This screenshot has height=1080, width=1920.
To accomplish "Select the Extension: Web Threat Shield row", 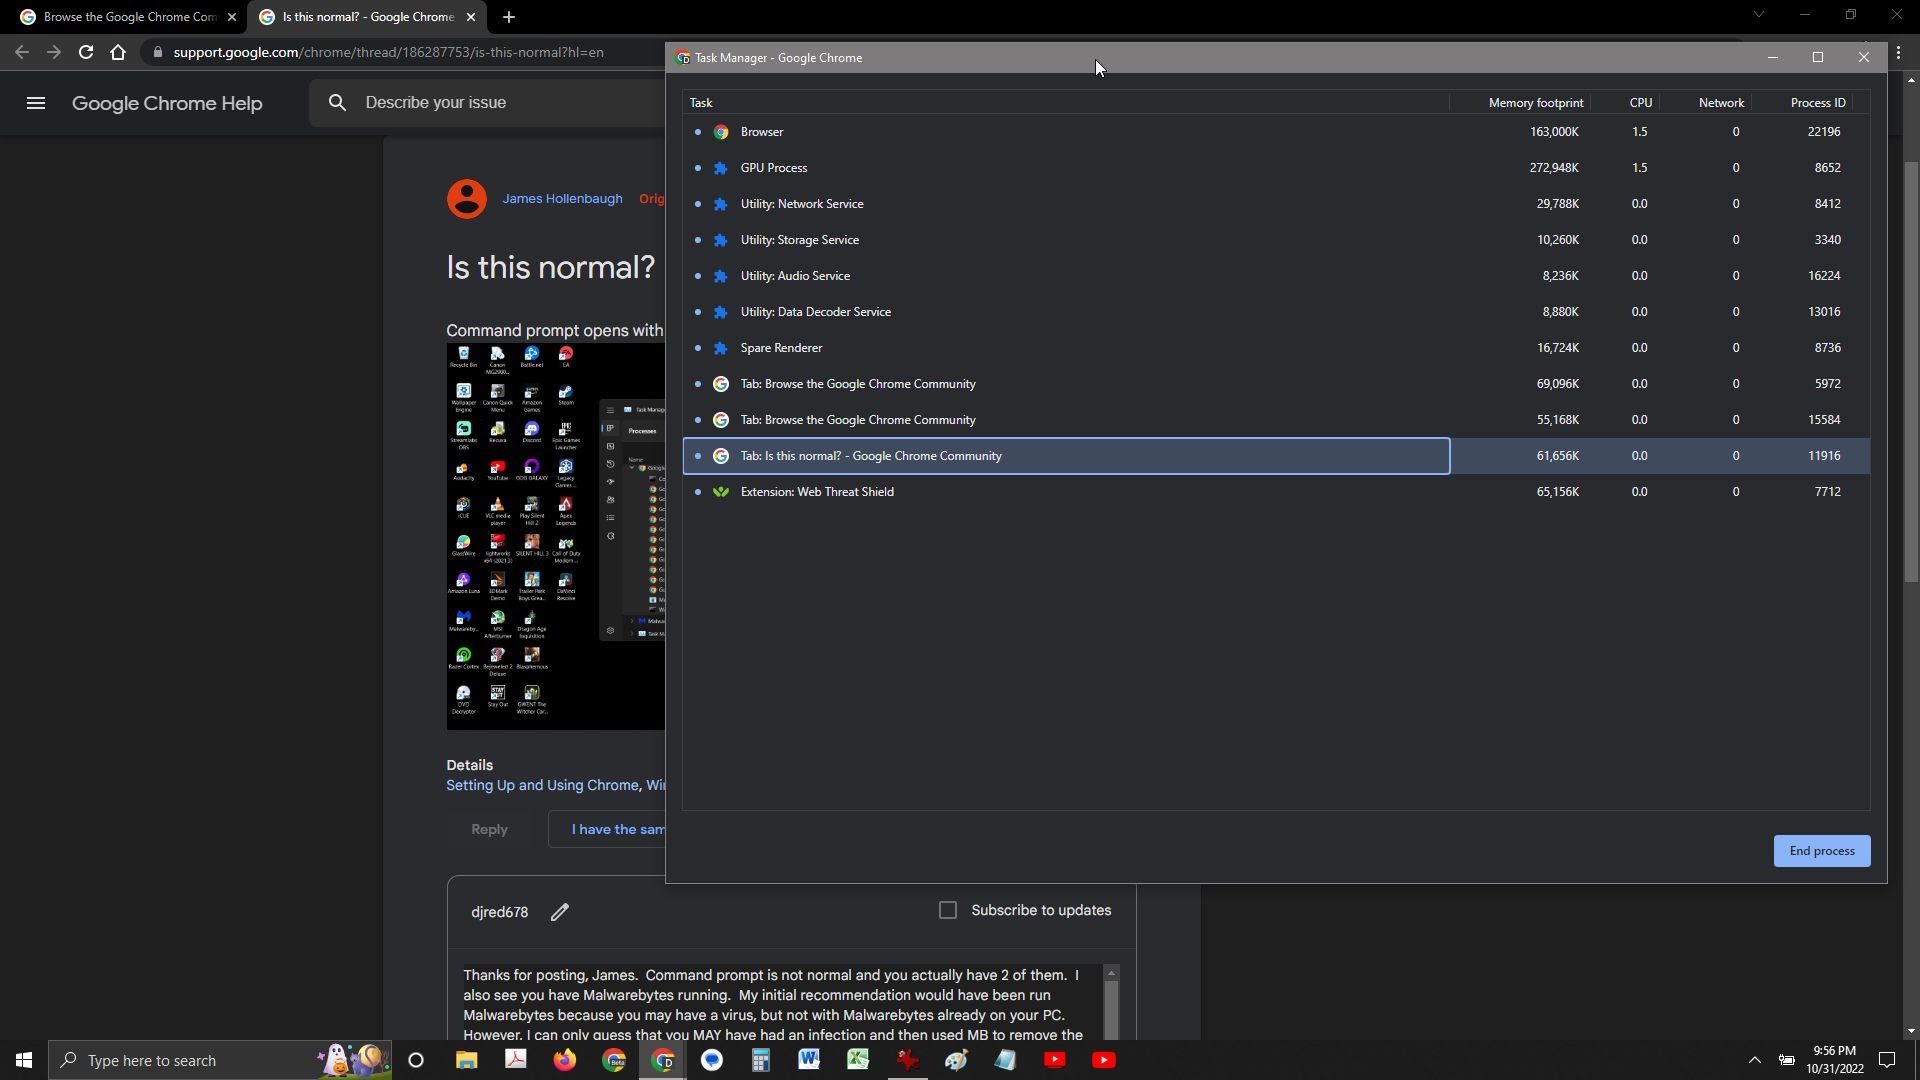I will (x=1276, y=492).
